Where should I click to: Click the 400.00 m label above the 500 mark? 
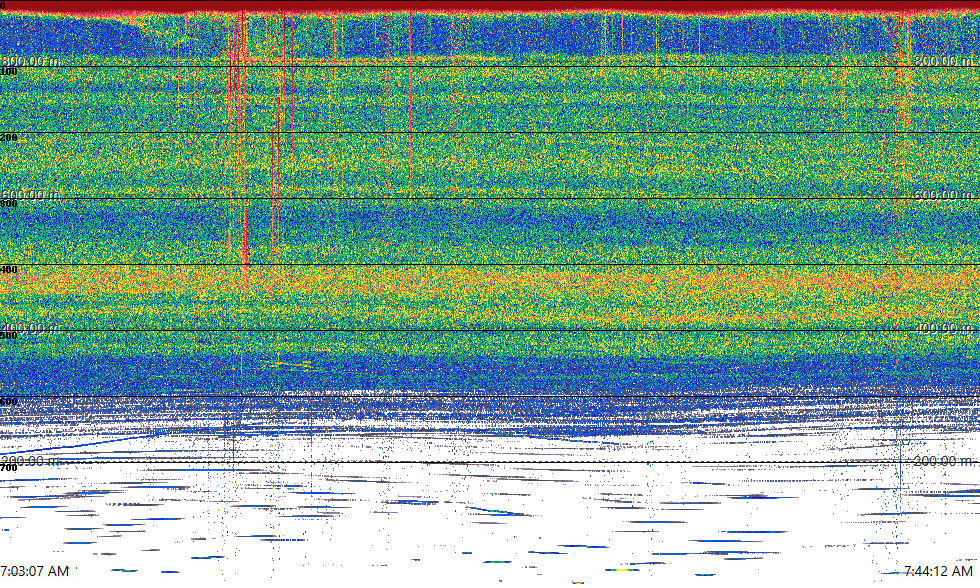31,328
